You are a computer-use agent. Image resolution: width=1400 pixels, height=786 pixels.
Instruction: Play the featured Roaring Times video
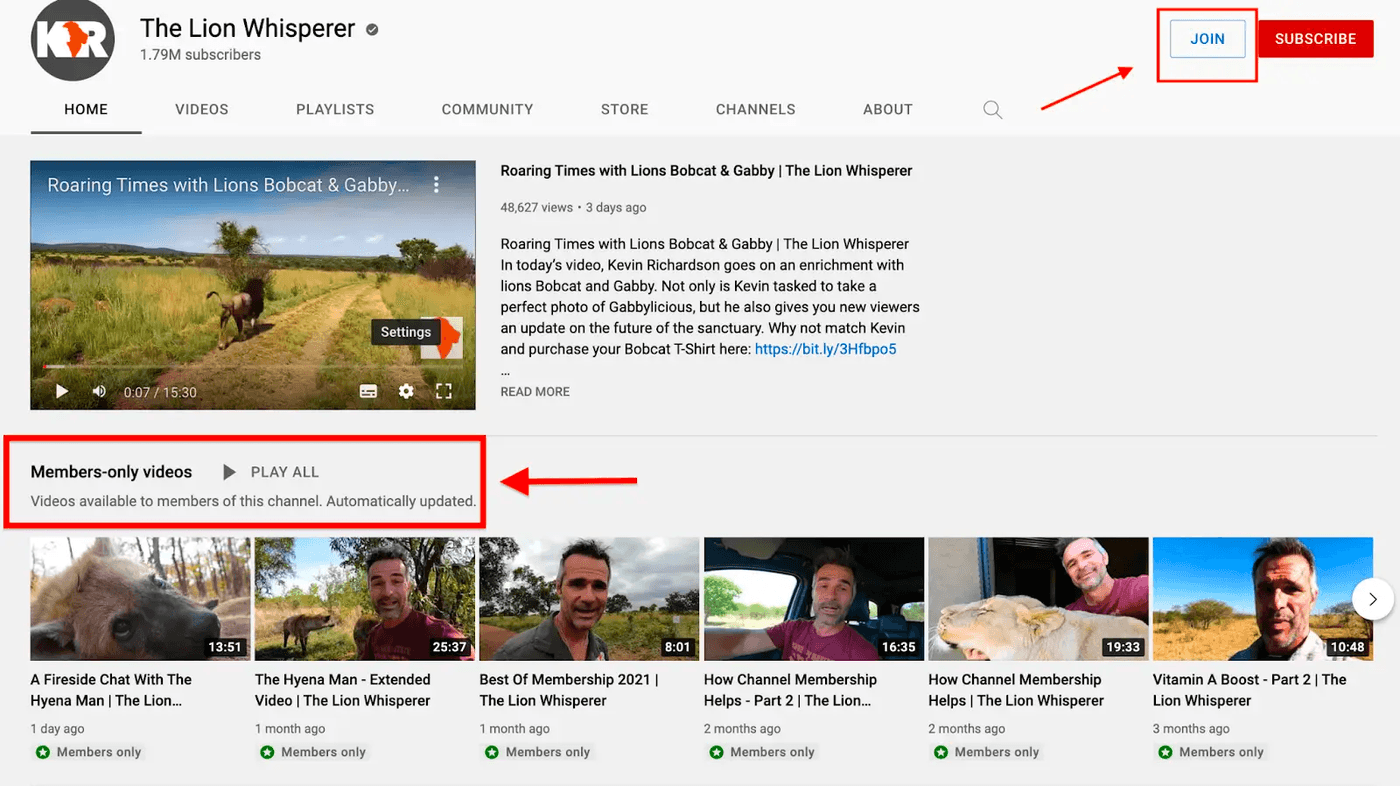(61, 391)
